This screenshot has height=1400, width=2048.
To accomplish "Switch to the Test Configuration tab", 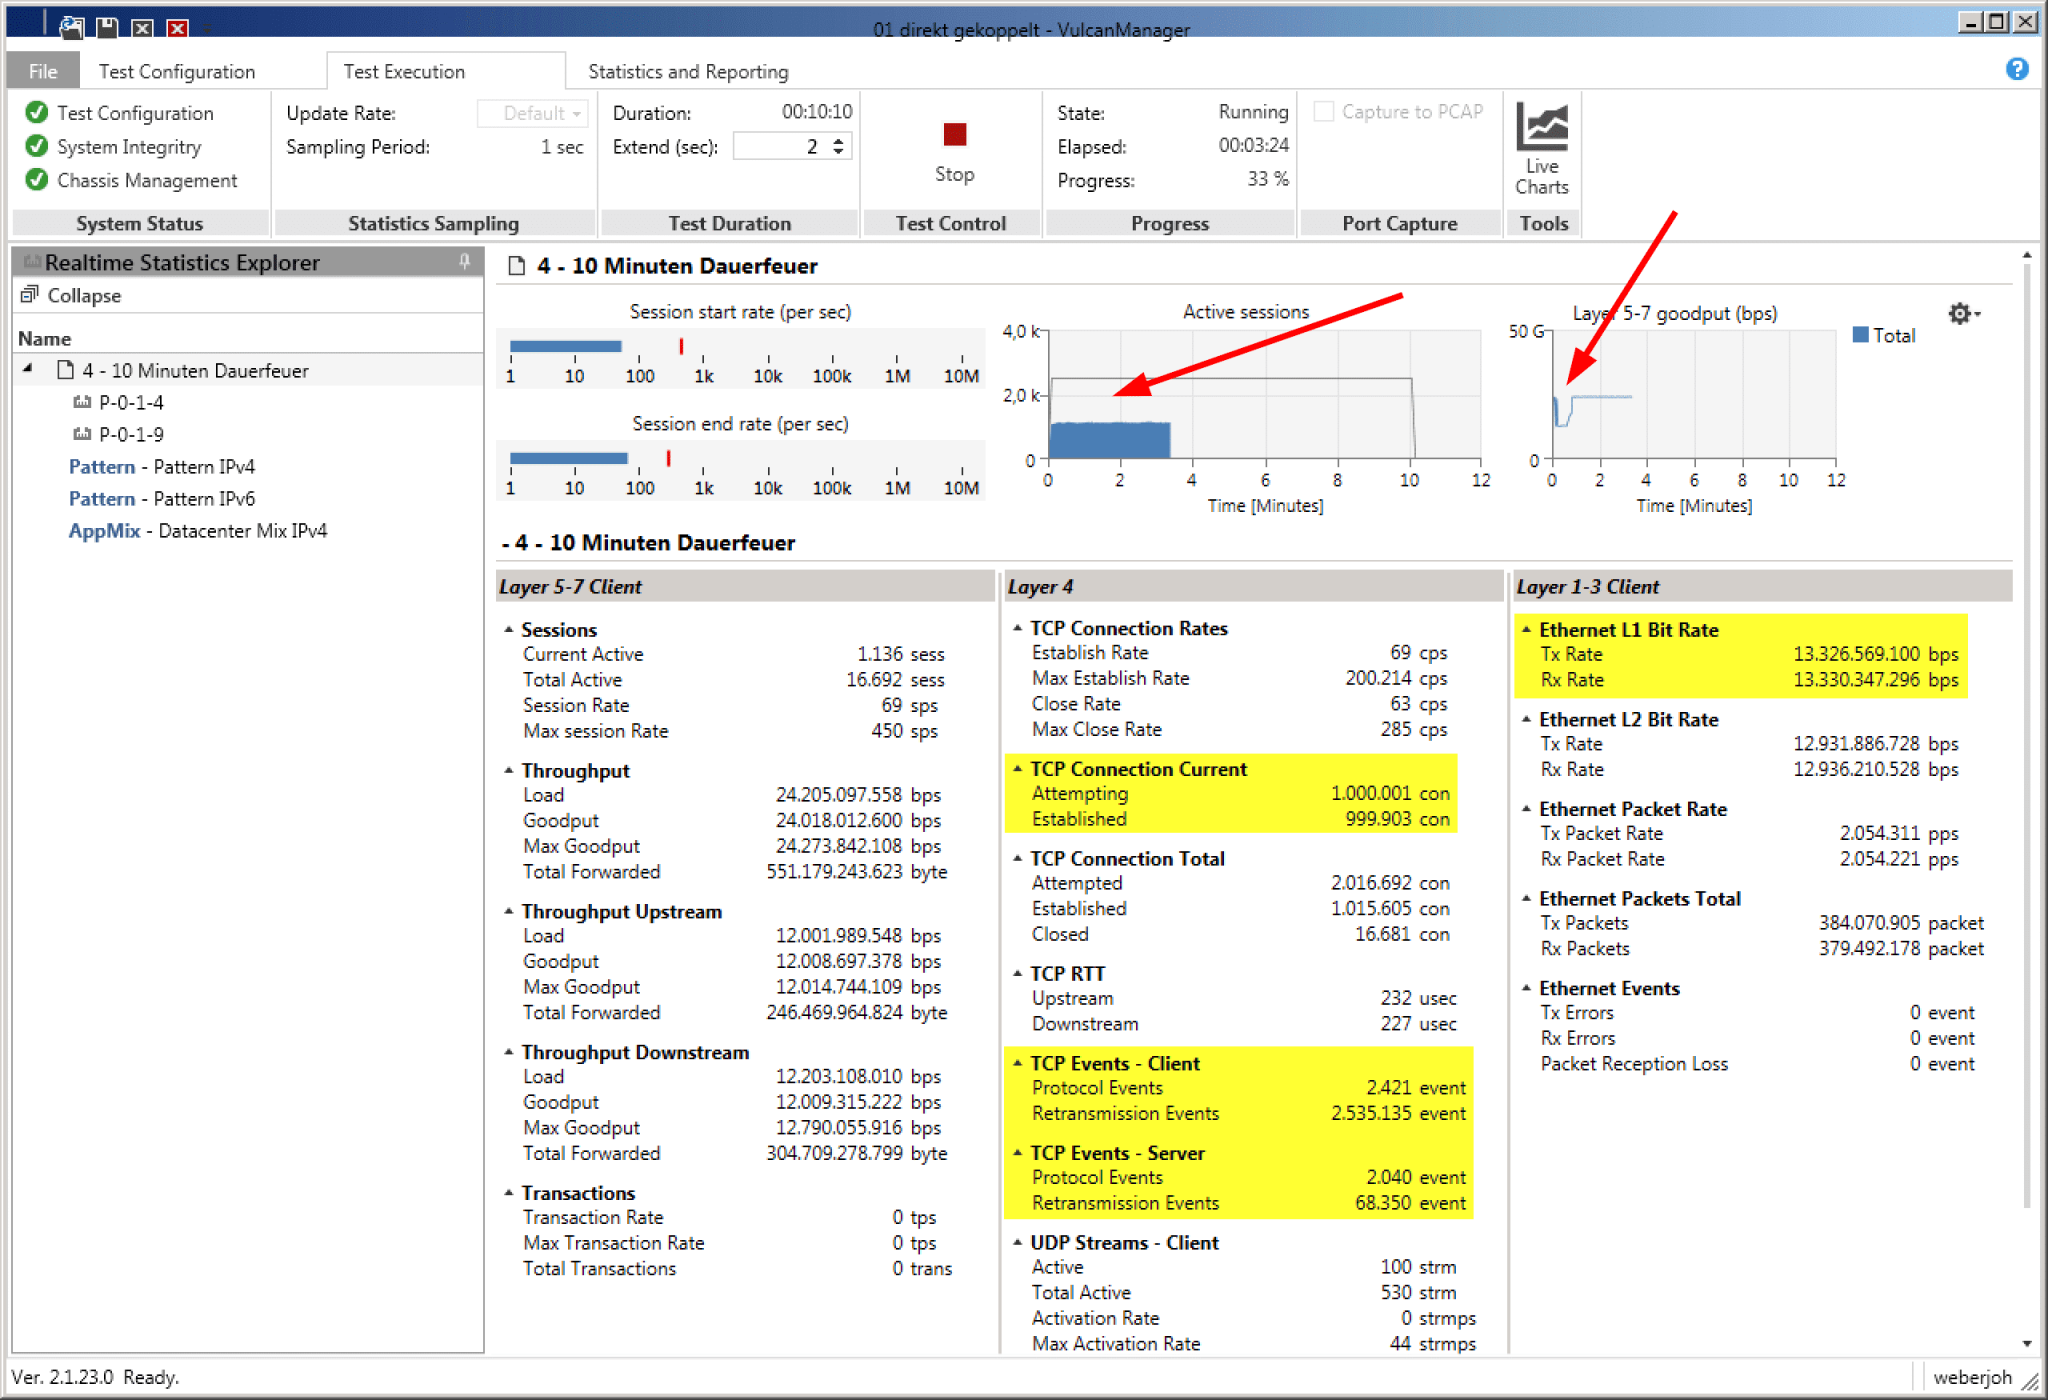I will [x=177, y=71].
